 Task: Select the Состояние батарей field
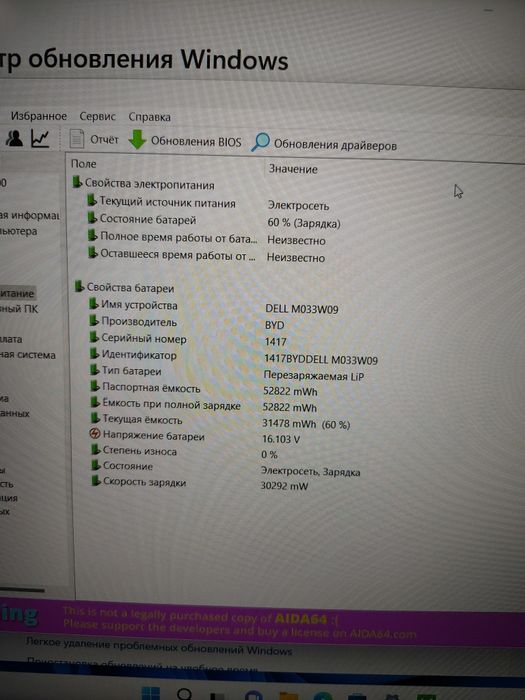pyautogui.click(x=148, y=220)
